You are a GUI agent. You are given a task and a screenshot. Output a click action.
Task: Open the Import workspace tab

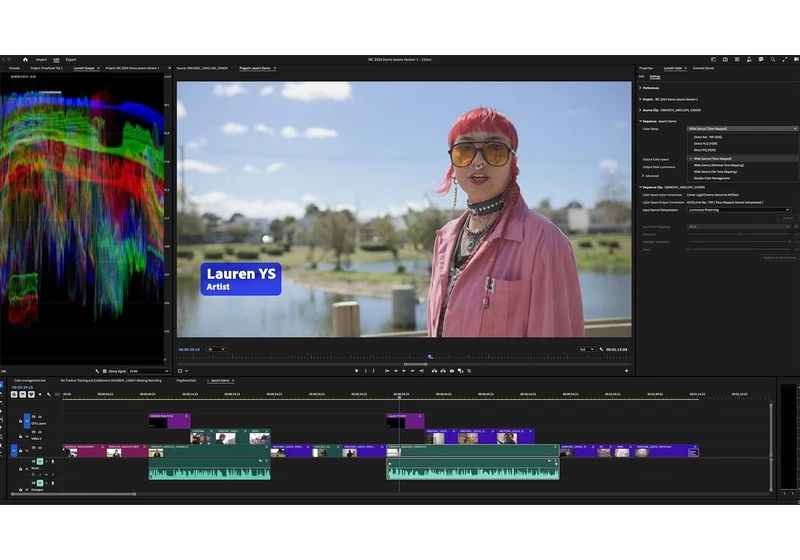point(41,60)
